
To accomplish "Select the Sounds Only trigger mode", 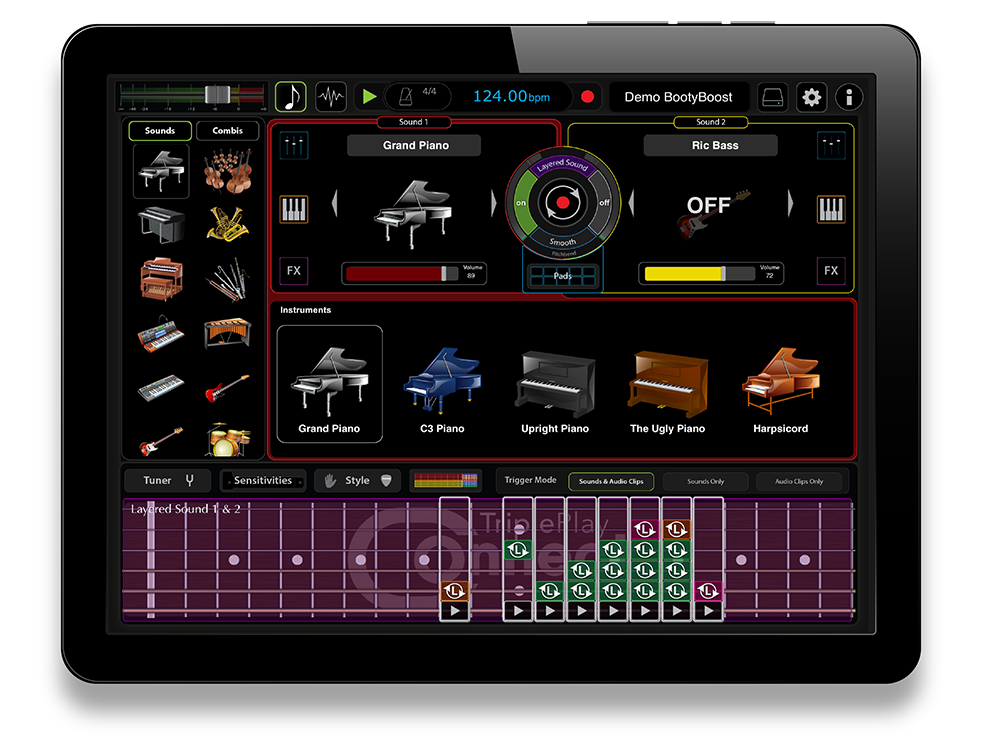I will pyautogui.click(x=705, y=481).
